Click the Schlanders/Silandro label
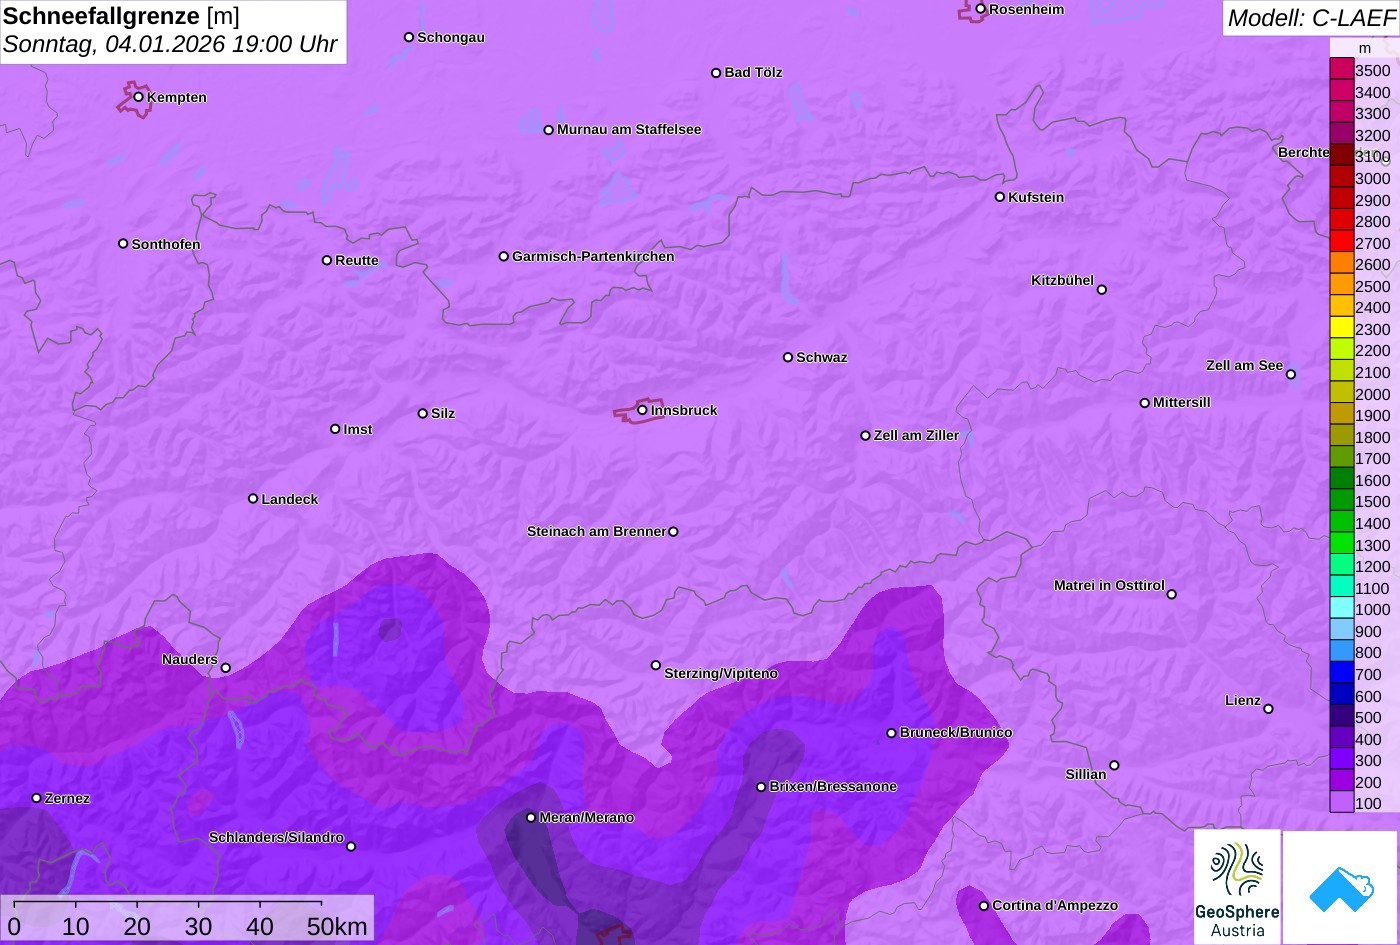Viewport: 1400px width, 945px height. click(x=276, y=837)
